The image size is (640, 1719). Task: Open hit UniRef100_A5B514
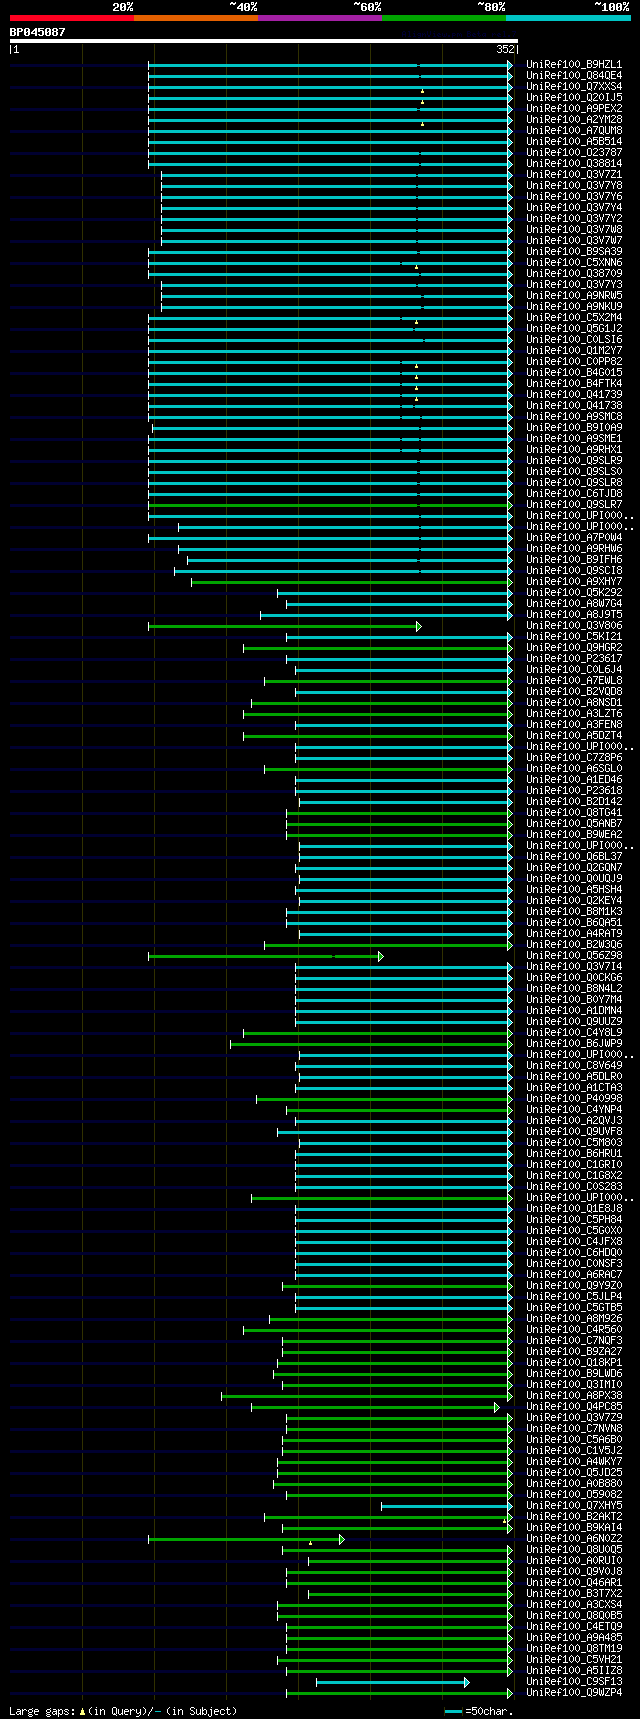click(x=574, y=142)
